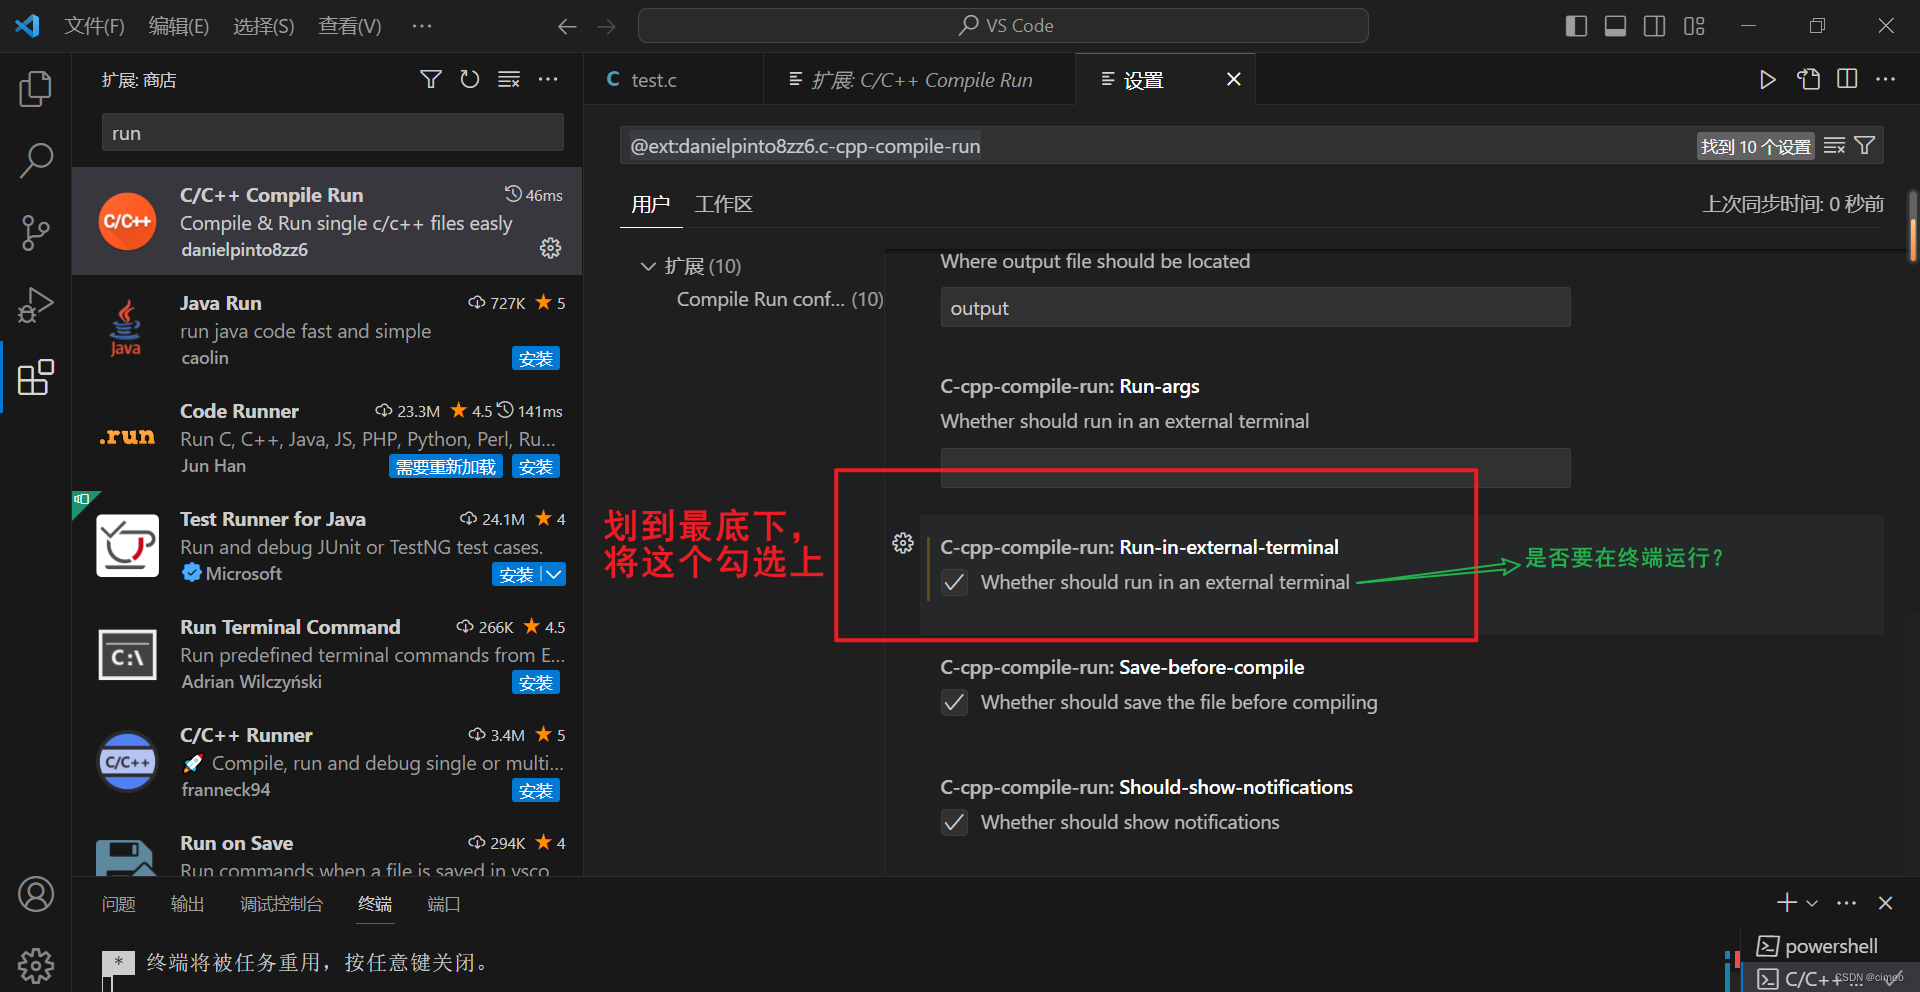Clear extension search results icon
This screenshot has height=992, width=1920.
point(509,79)
